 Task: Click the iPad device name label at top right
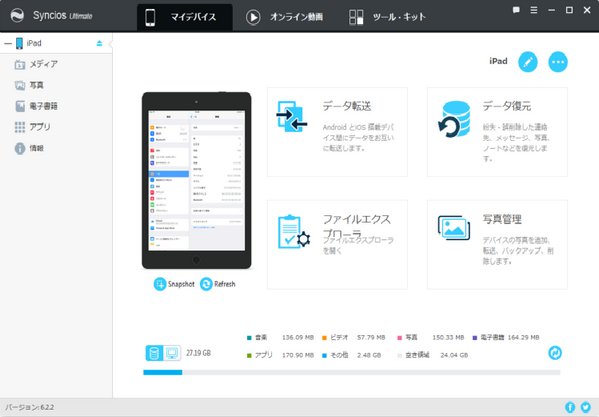pos(498,61)
